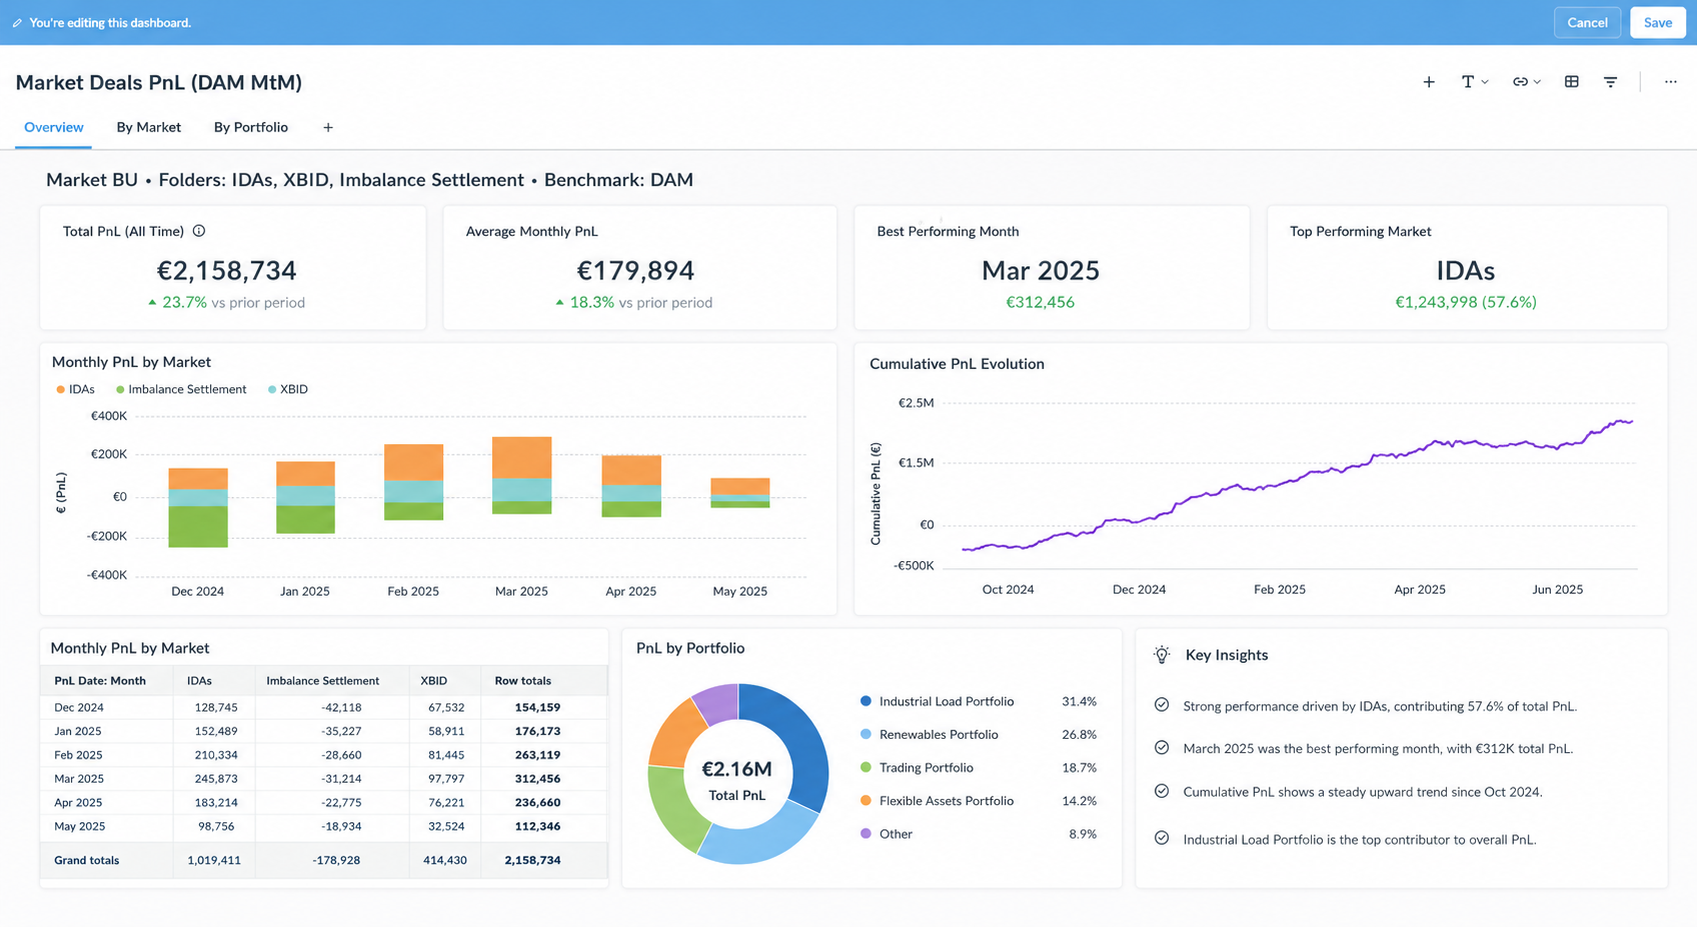1697x927 pixels.
Task: Switch to the By Market tab
Action: tap(148, 127)
